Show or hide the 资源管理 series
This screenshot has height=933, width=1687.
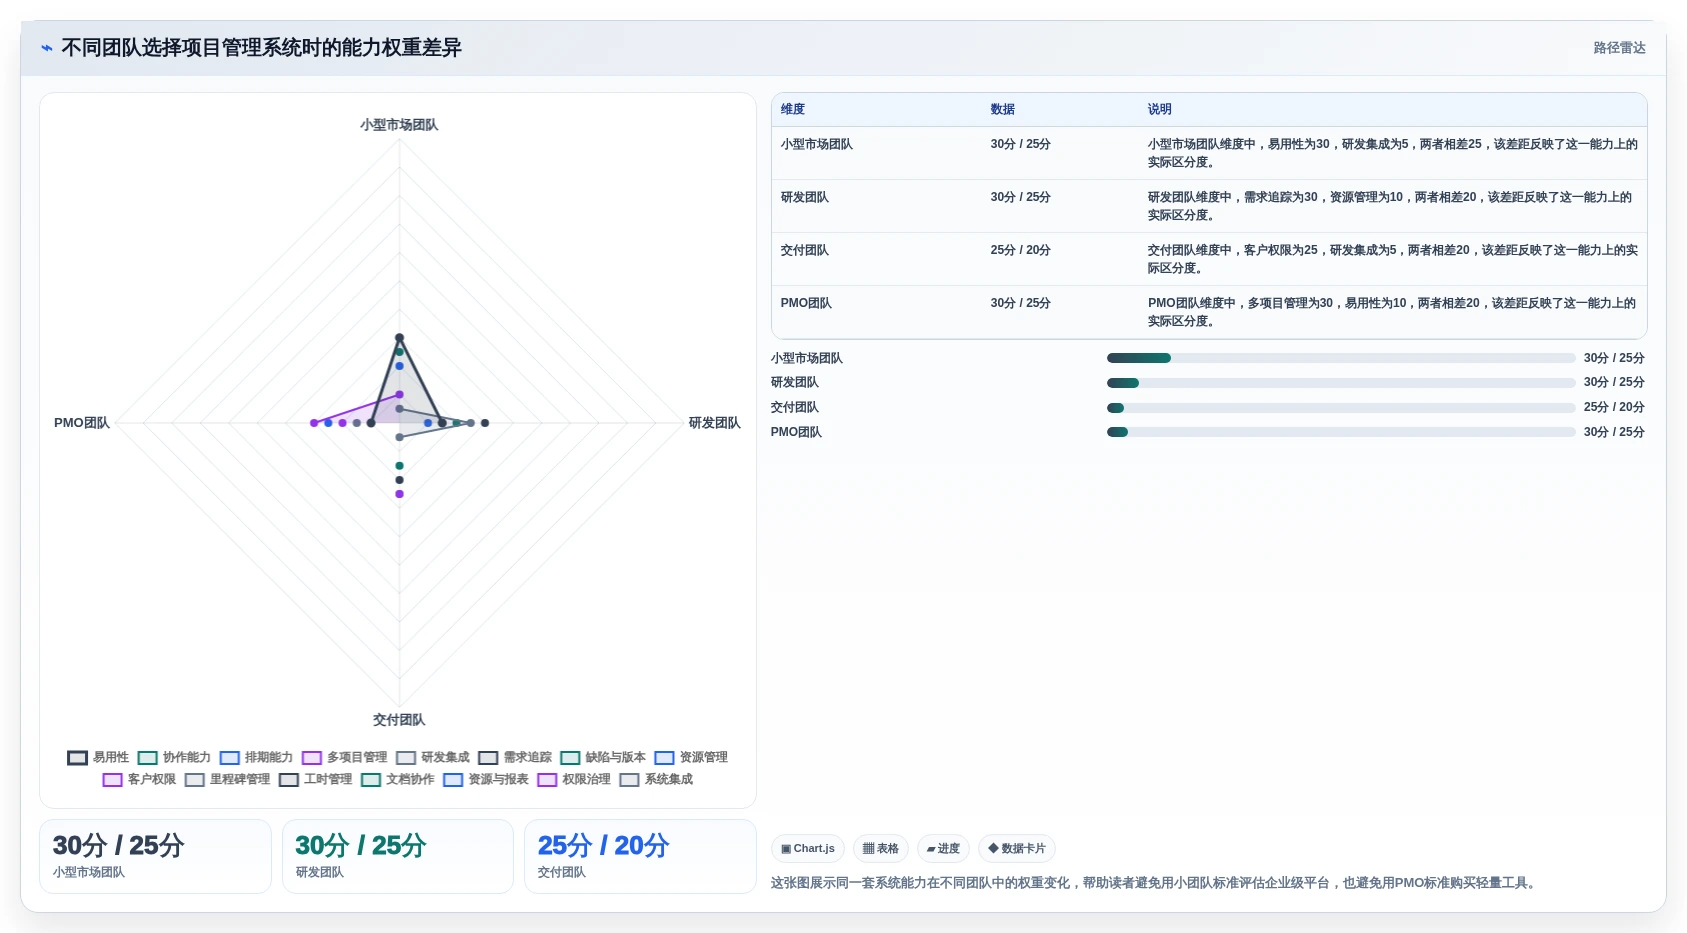pyautogui.click(x=691, y=757)
